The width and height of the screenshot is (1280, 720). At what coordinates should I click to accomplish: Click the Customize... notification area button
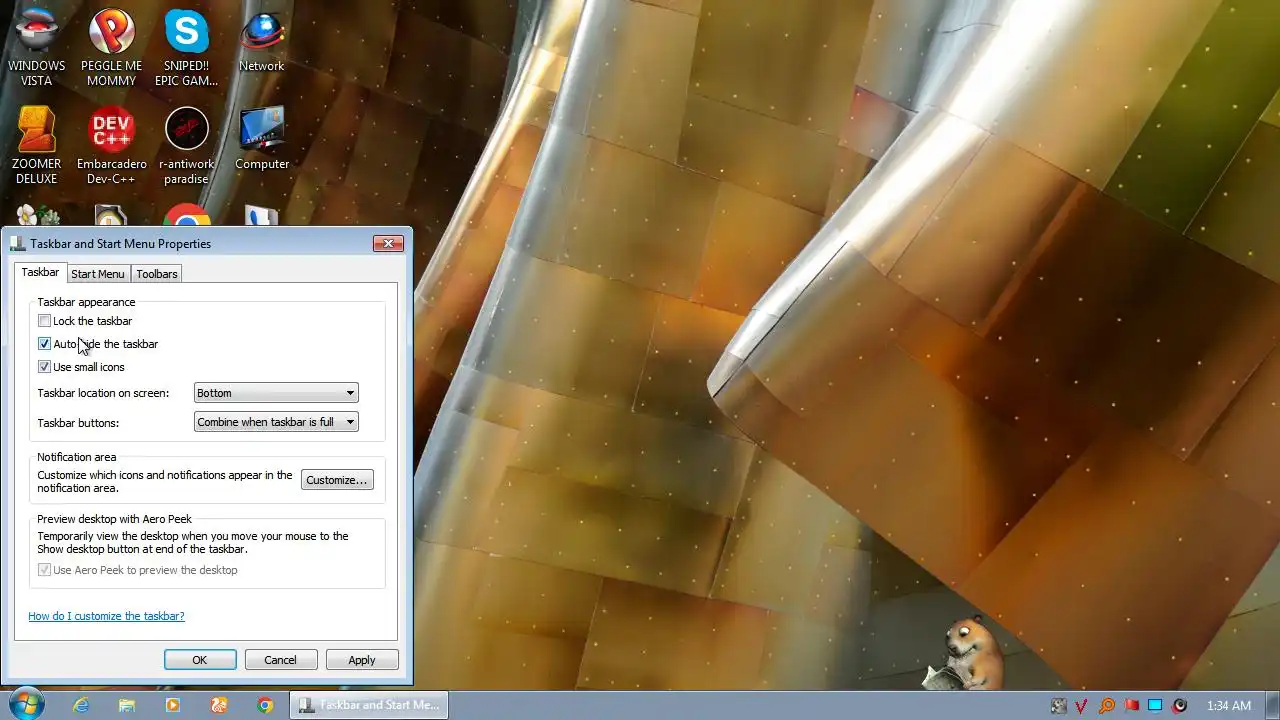point(337,480)
